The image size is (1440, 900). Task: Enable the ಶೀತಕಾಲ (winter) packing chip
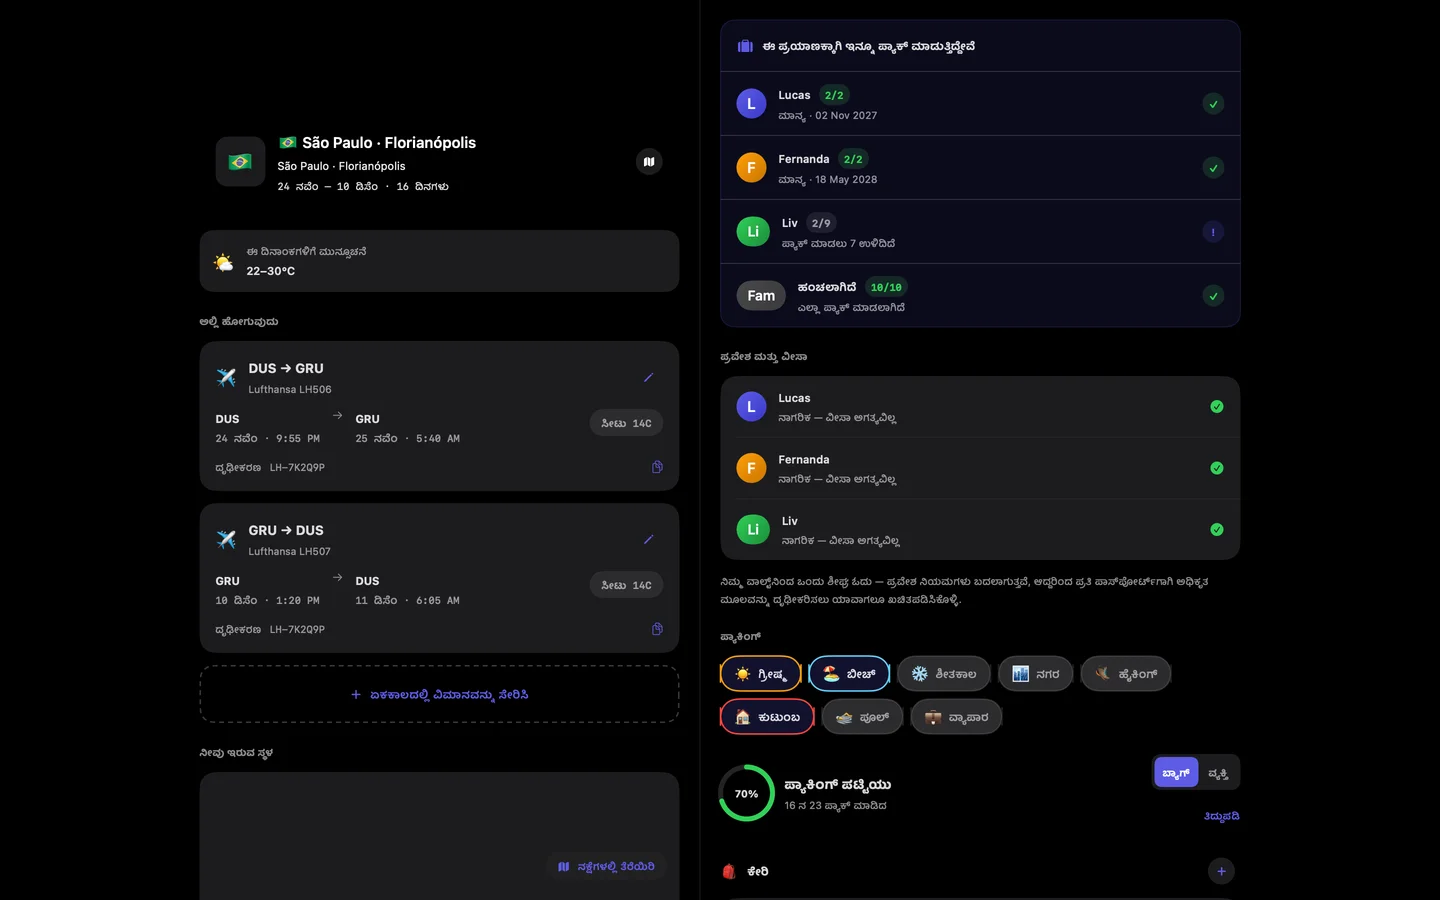tap(944, 674)
